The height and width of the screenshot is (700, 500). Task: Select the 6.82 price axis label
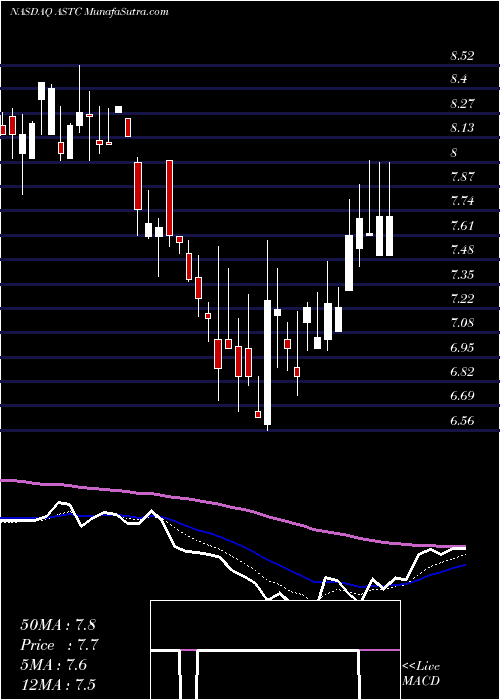462,371
